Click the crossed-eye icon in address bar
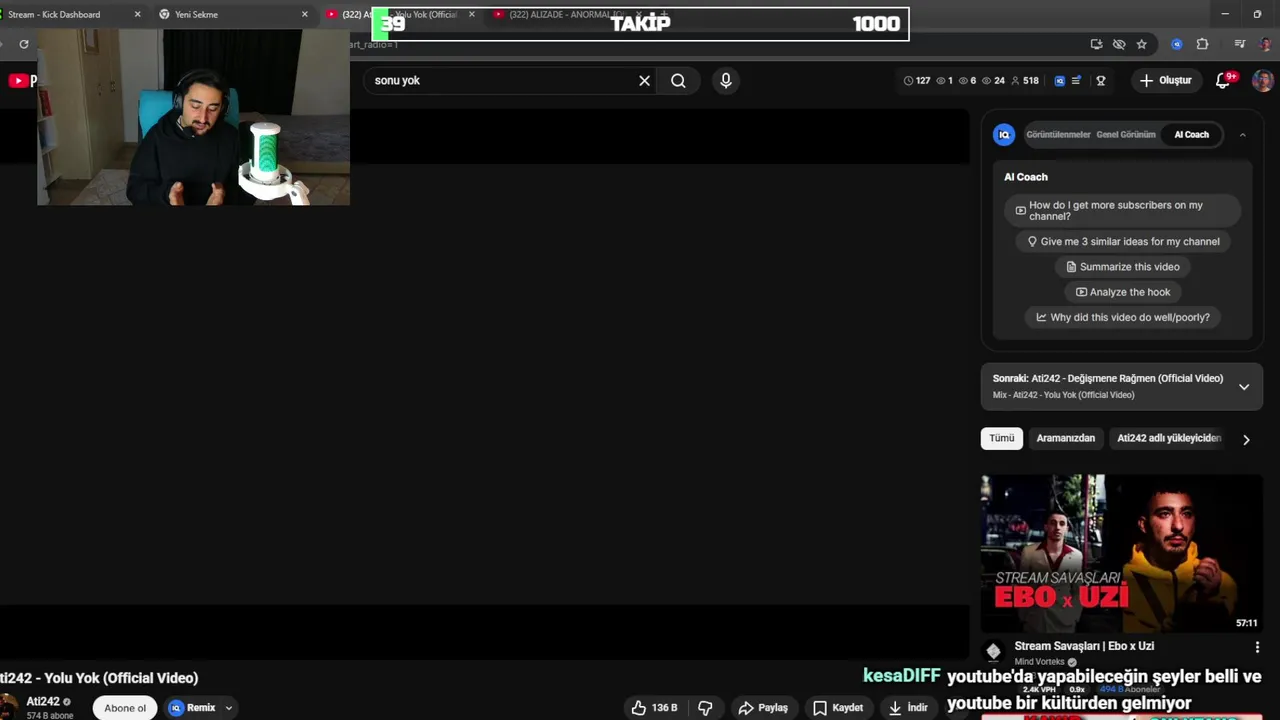The width and height of the screenshot is (1280, 720). click(x=1119, y=44)
